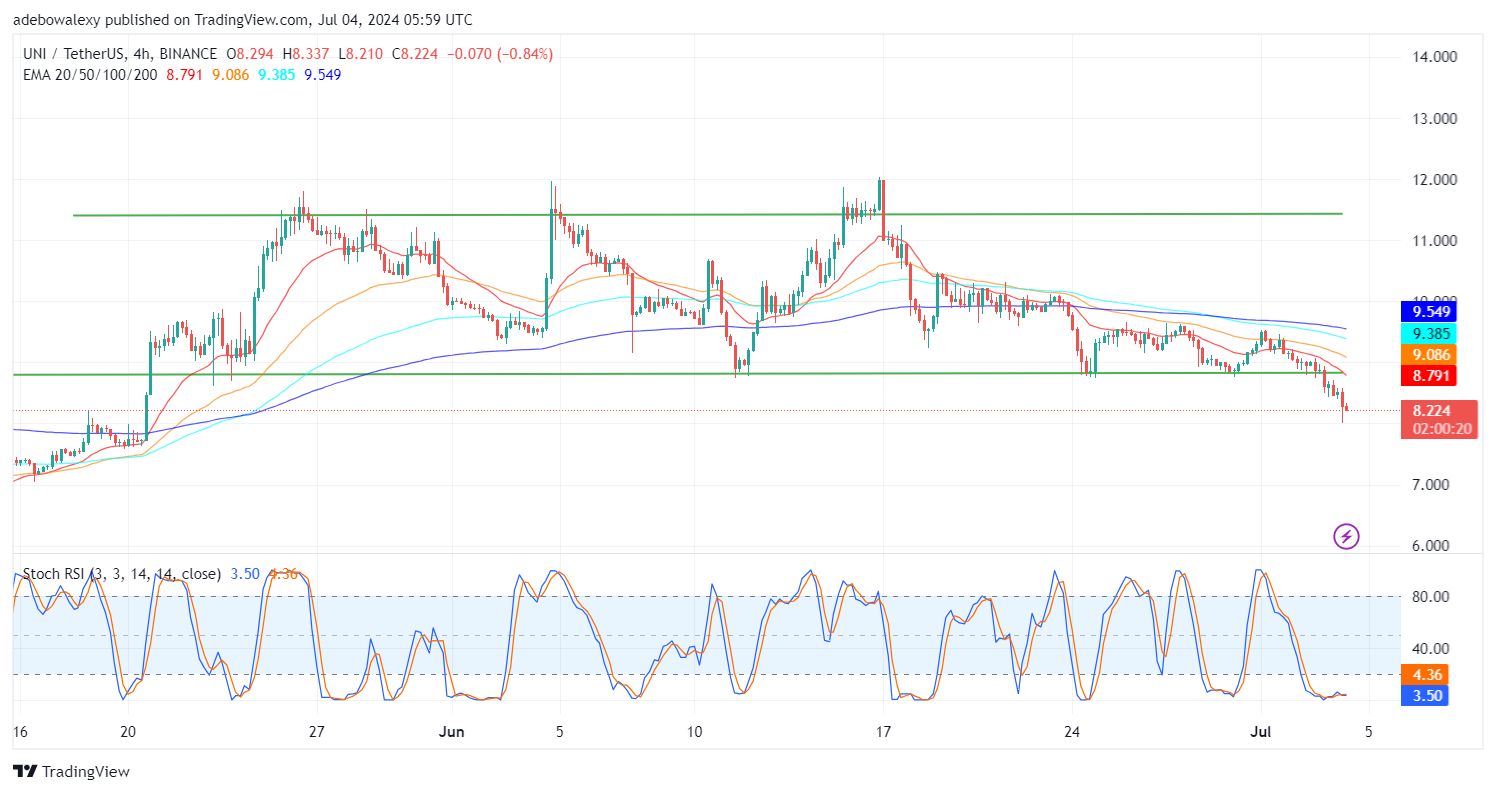Image resolution: width=1496 pixels, height=793 pixels.
Task: Click the 27 date label on time axis
Action: tap(316, 731)
